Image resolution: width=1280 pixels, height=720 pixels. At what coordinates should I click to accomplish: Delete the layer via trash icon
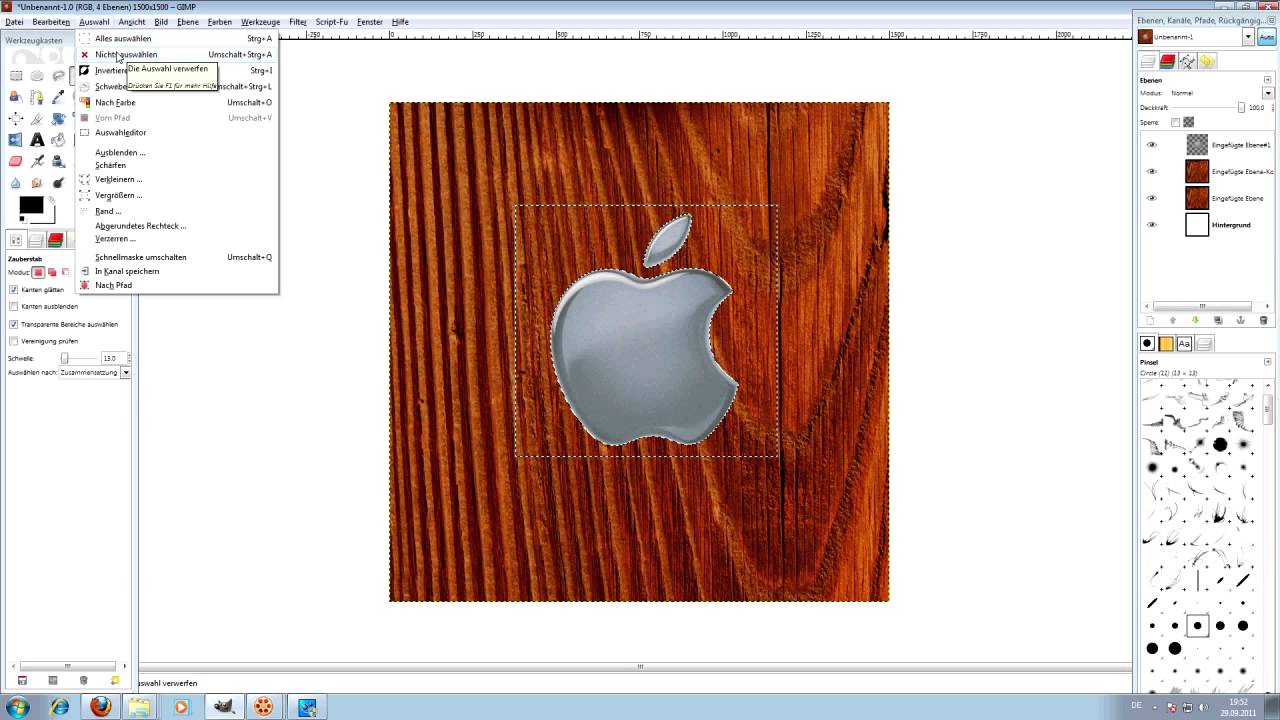tap(1263, 320)
